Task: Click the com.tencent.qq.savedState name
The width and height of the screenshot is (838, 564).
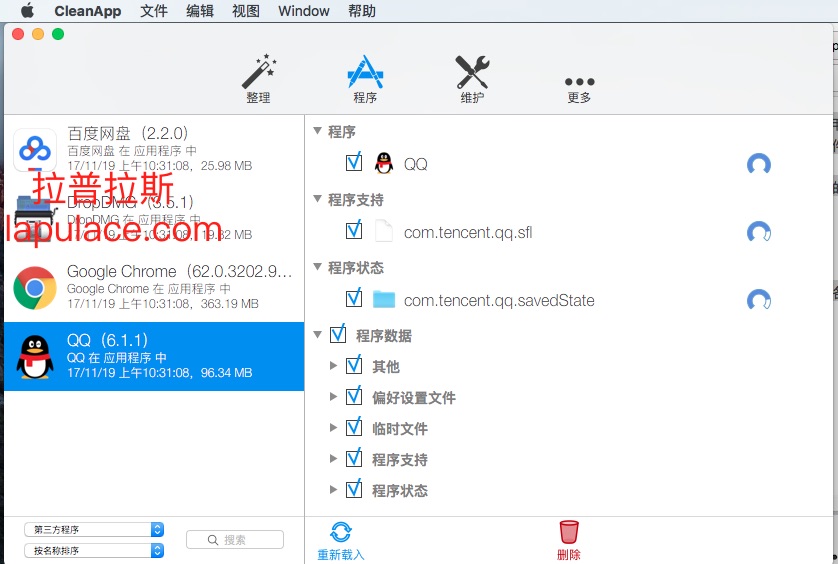Action: (499, 300)
